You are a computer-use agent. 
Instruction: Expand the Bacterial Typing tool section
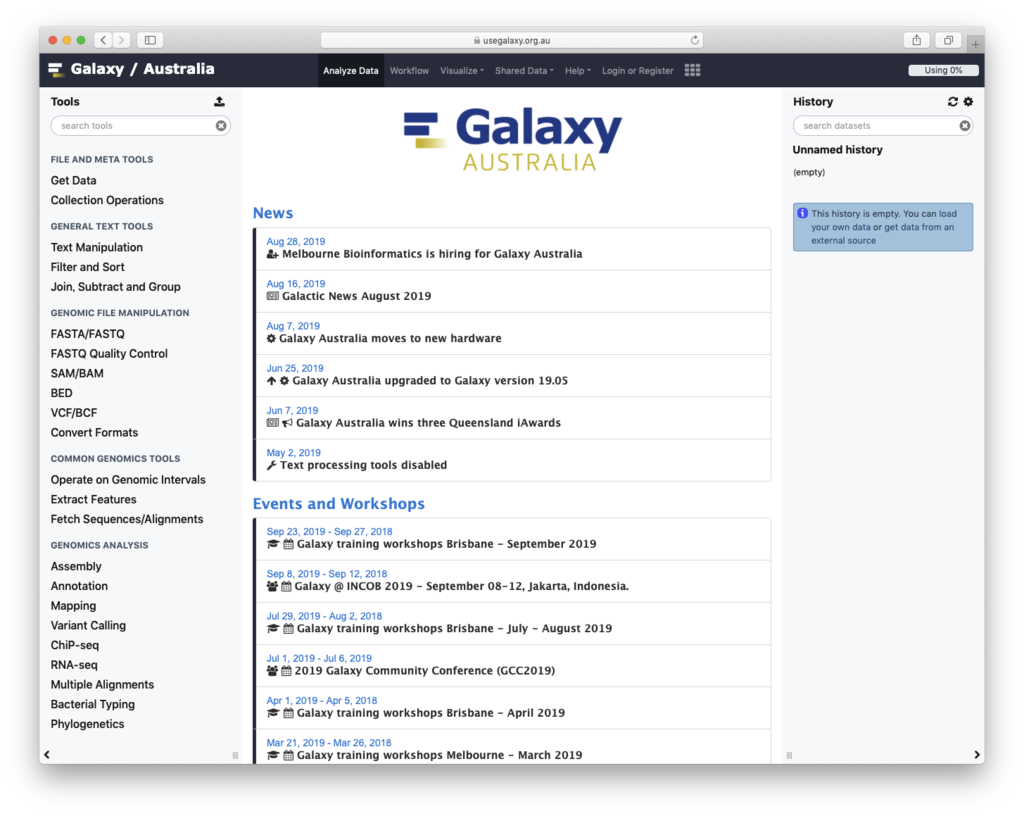point(93,704)
